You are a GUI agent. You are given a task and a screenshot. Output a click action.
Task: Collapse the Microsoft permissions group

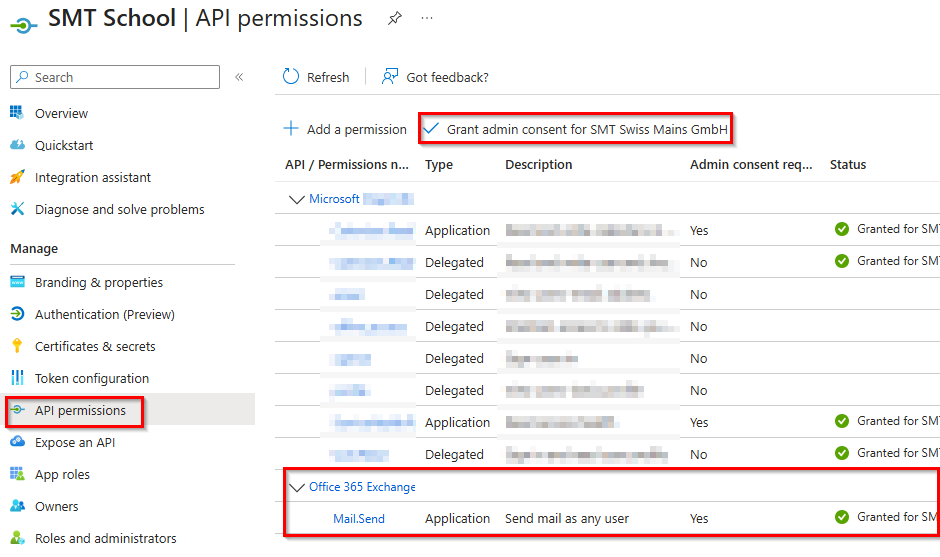tap(296, 199)
